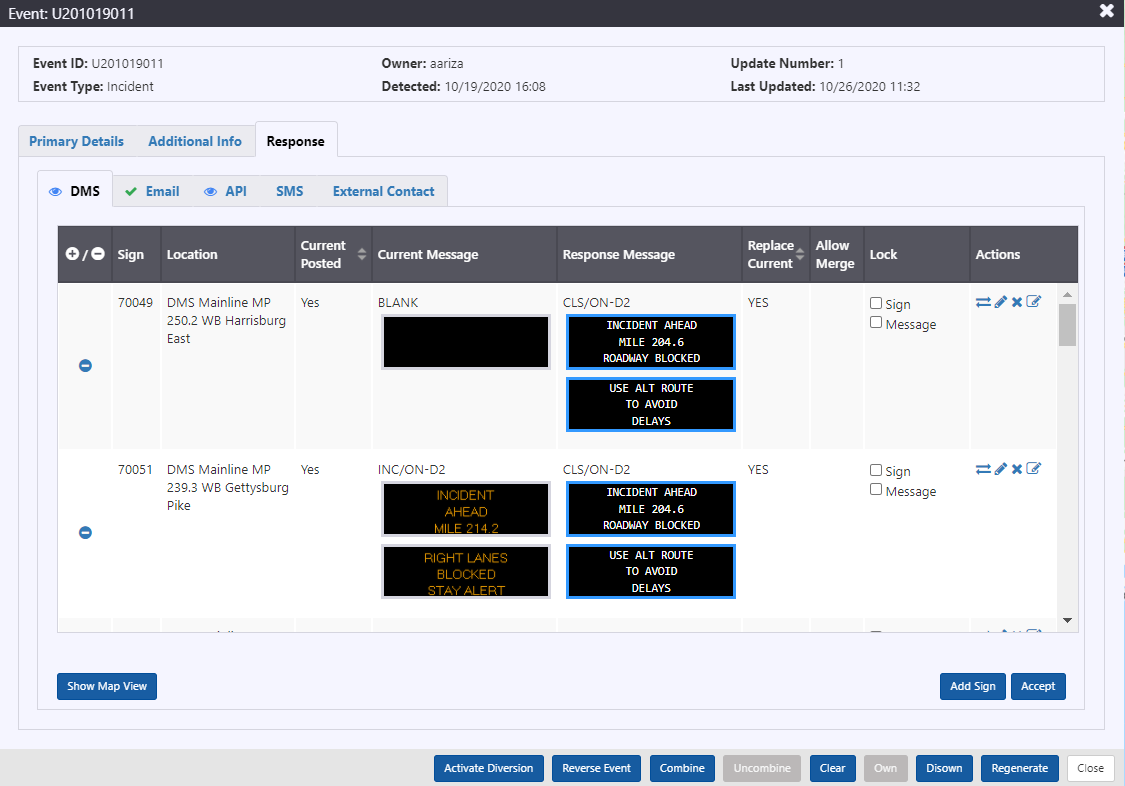Image resolution: width=1125 pixels, height=786 pixels.
Task: Click INCIDENT AHEAD MILE 214.2 current message preview
Action: click(x=466, y=509)
